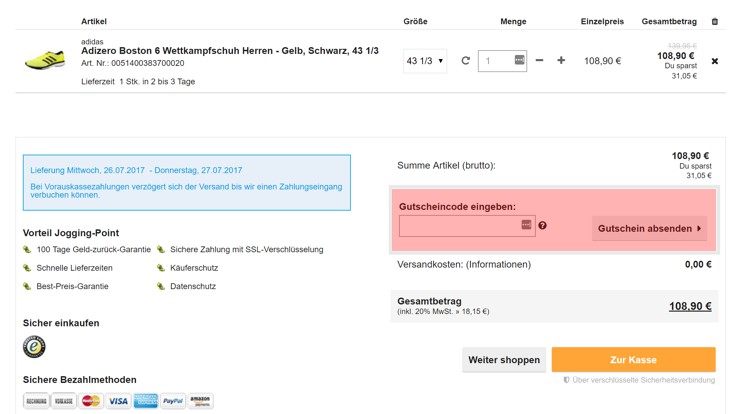The height and width of the screenshot is (414, 740).
Task: Select the Vorkasse payment icon
Action: [63, 401]
